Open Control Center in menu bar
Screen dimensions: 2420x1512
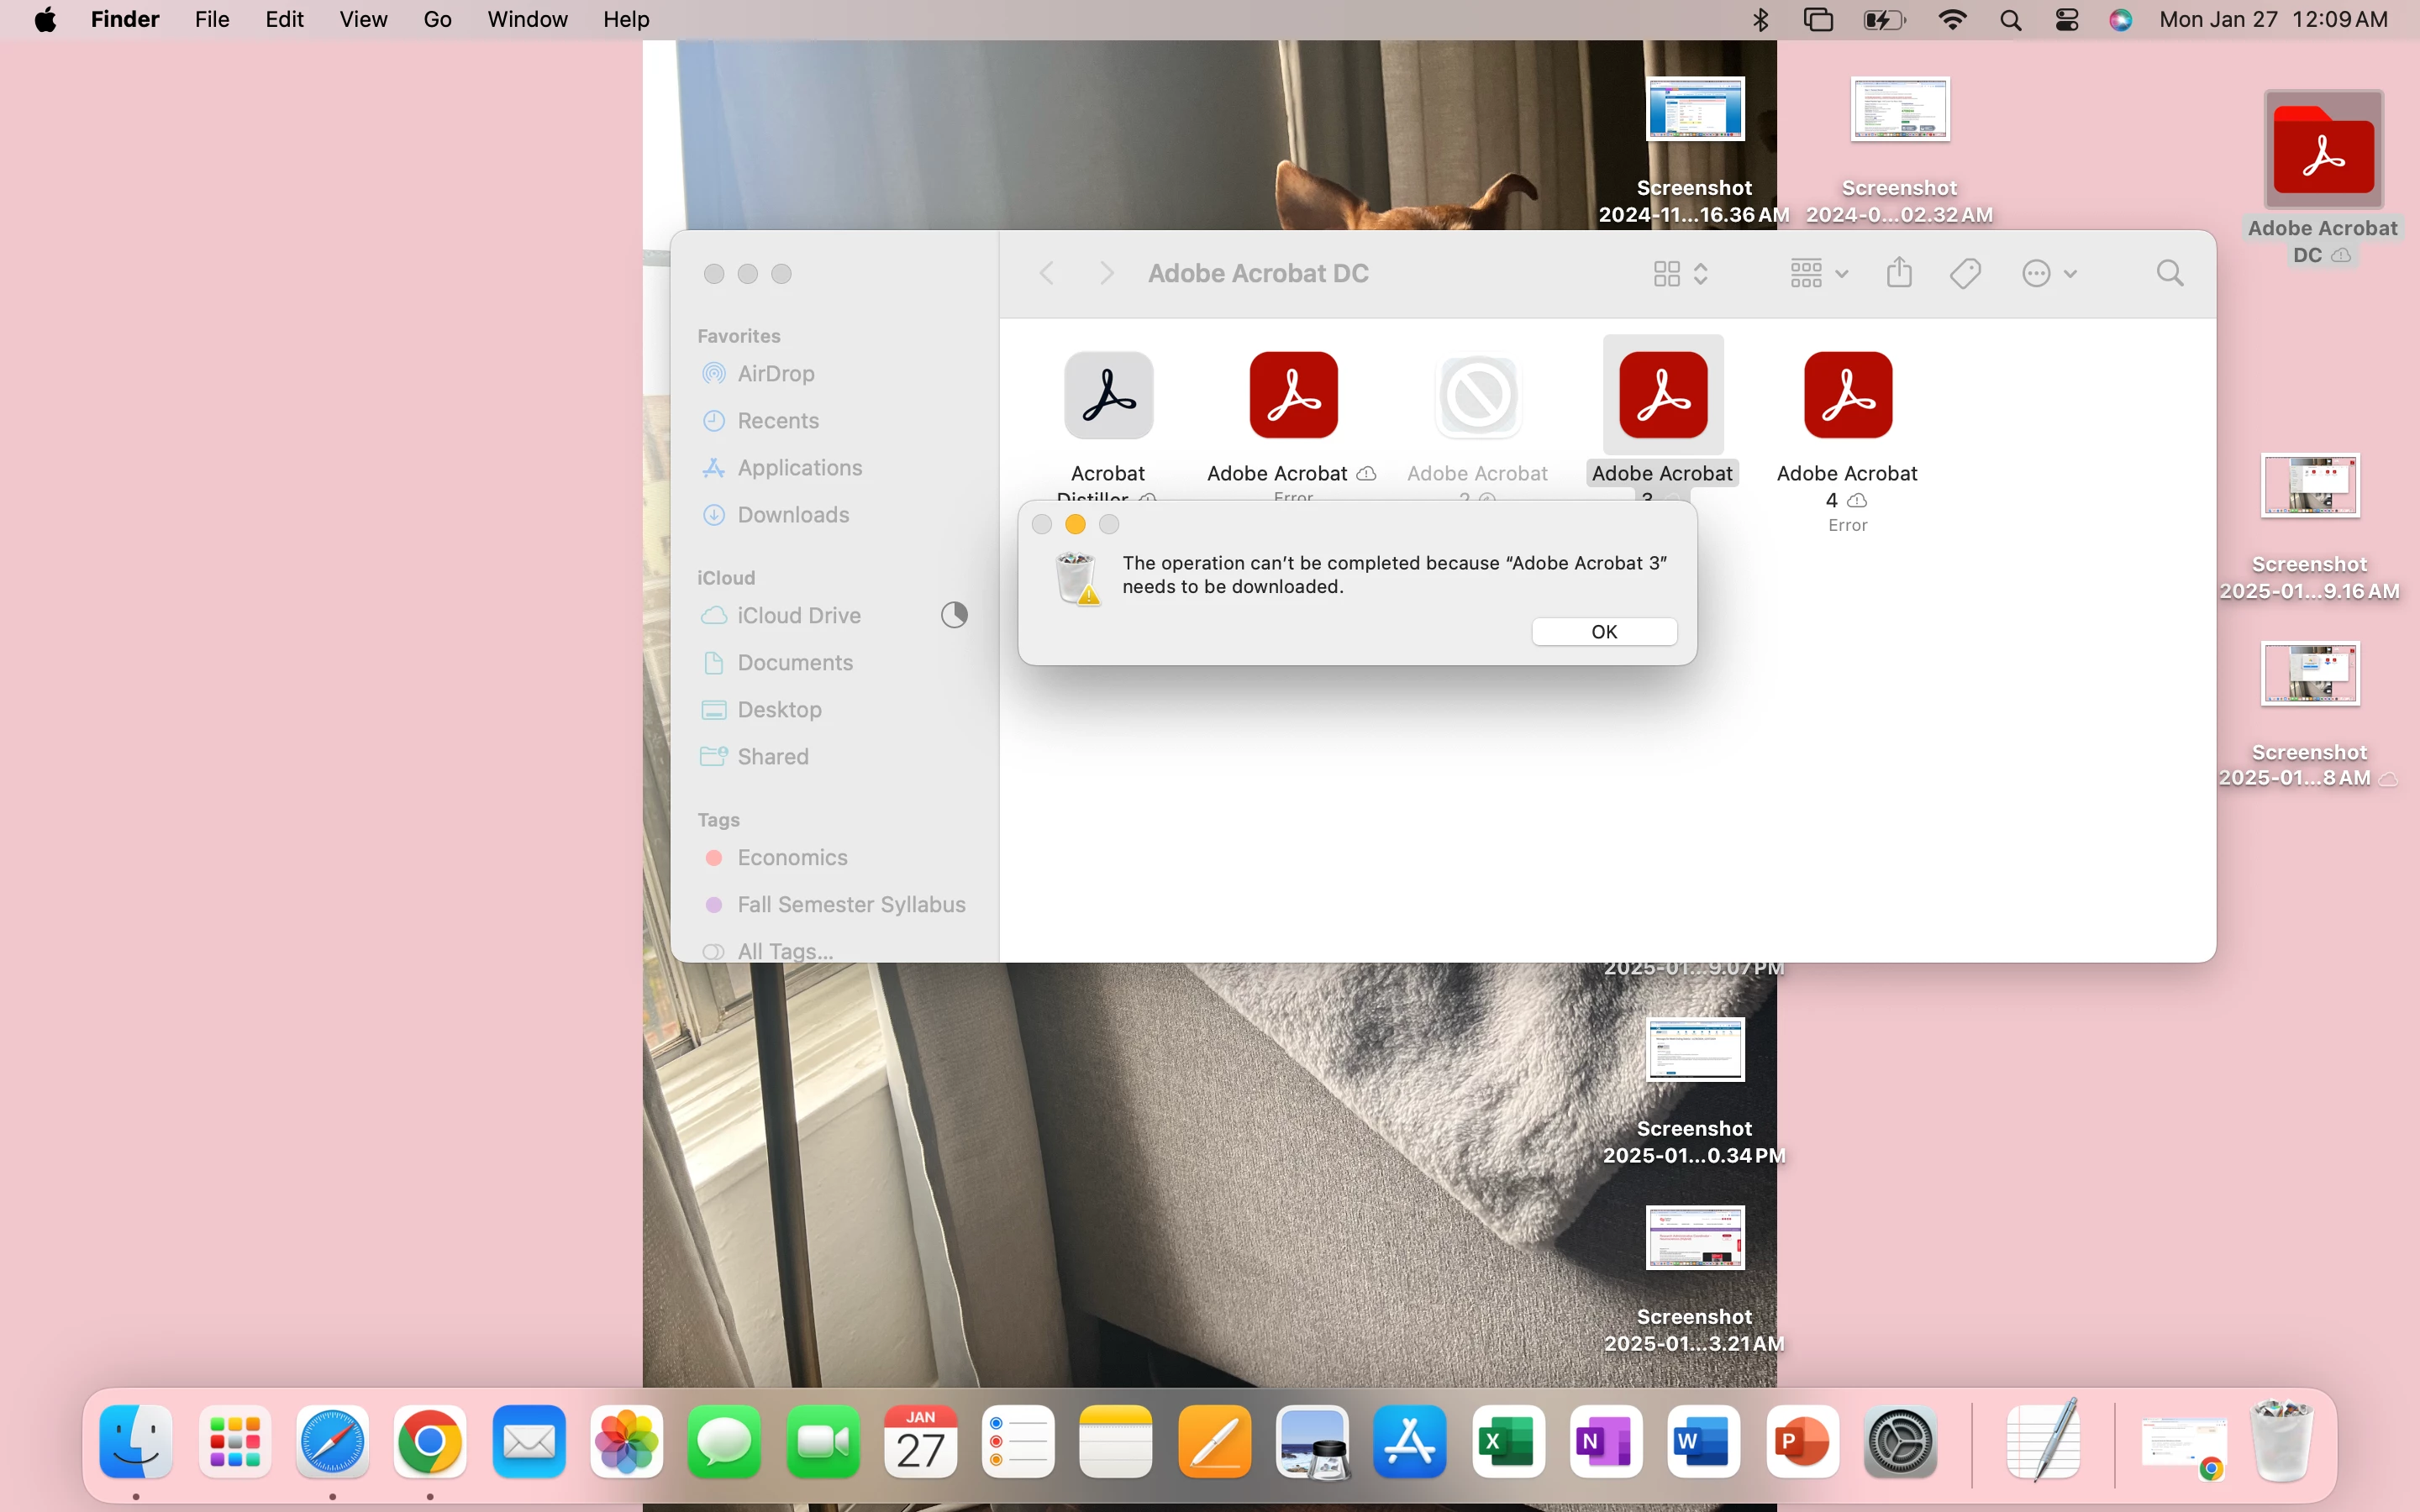coord(2067,20)
